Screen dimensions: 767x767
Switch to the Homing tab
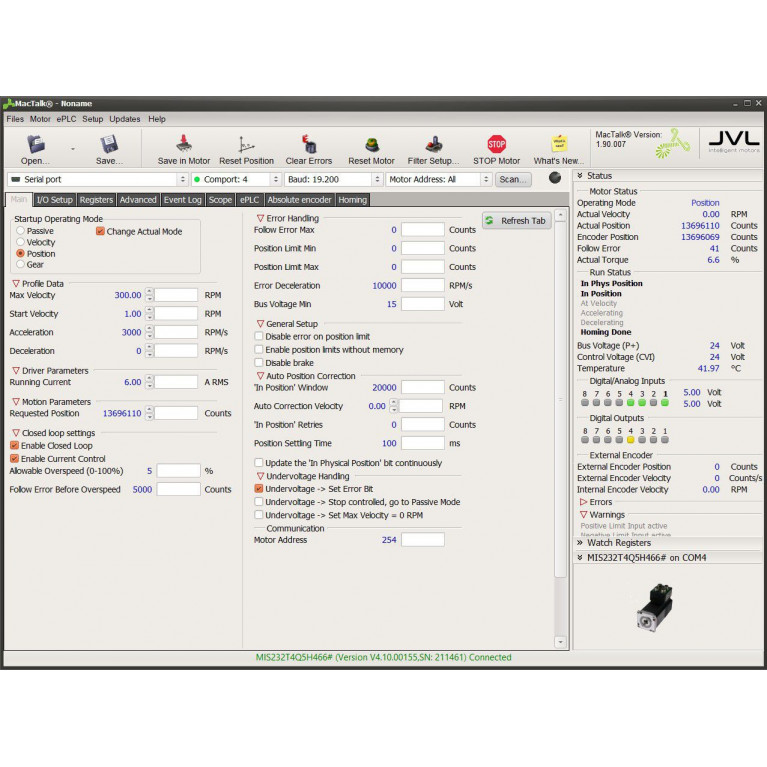[353, 200]
